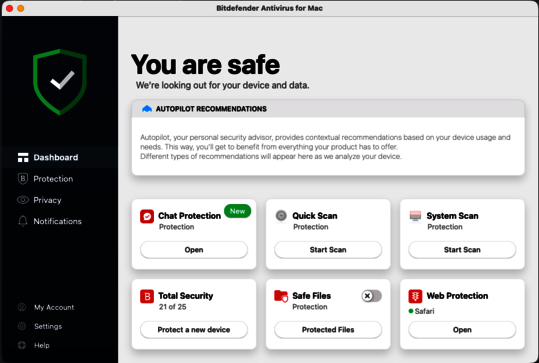Click the Total Security B icon
This screenshot has width=539, height=363.
[147, 296]
